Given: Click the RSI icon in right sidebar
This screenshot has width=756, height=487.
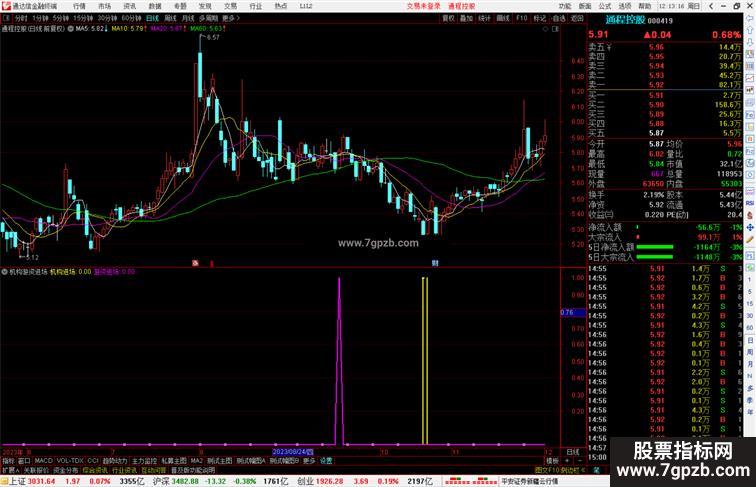Looking at the screenshot, I should pos(750,203).
